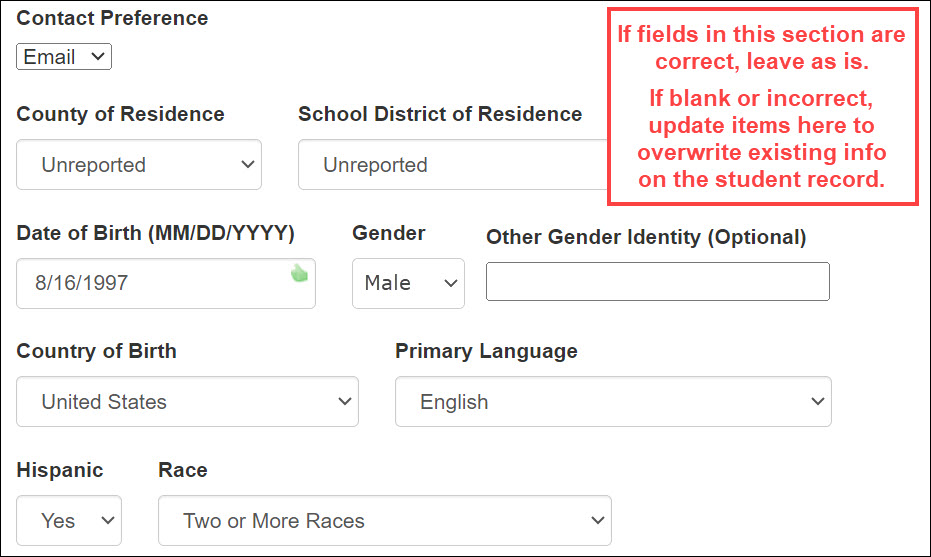The image size is (931, 557).
Task: Expand the County of Residence dropdown
Action: [139, 165]
